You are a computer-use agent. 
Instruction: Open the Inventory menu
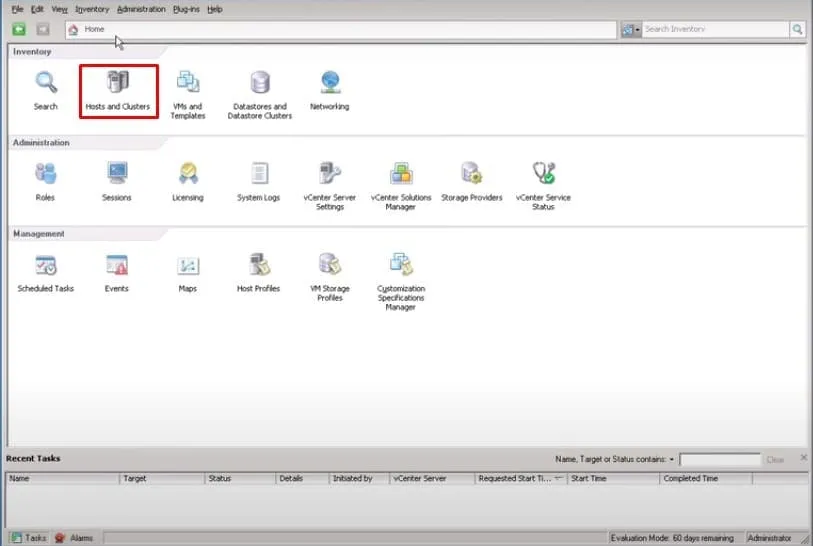[x=92, y=9]
